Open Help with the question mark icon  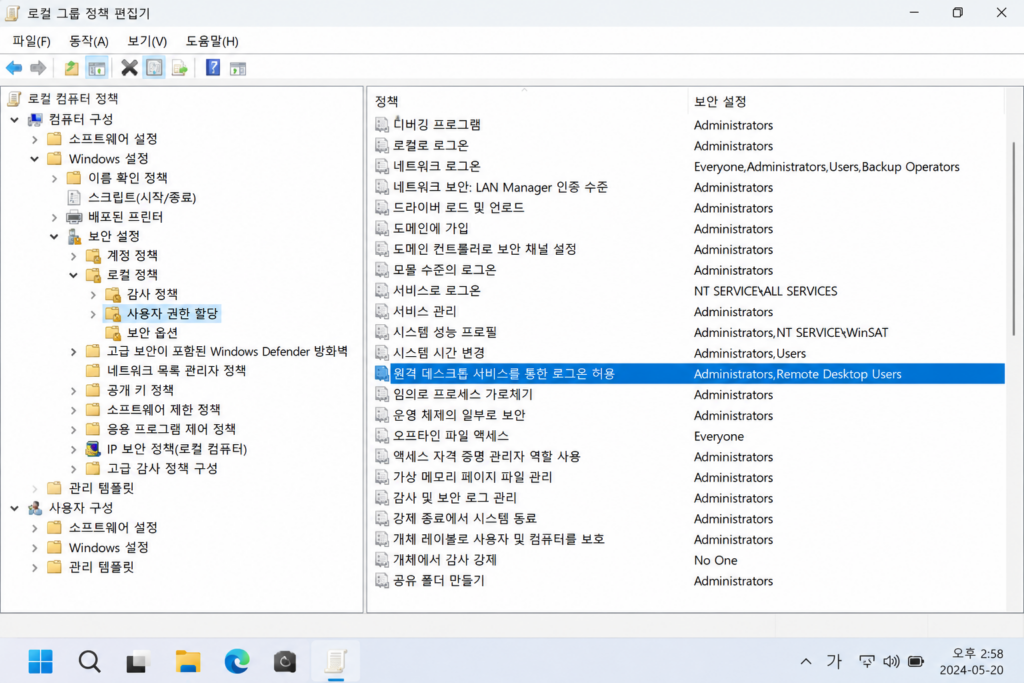coord(213,68)
